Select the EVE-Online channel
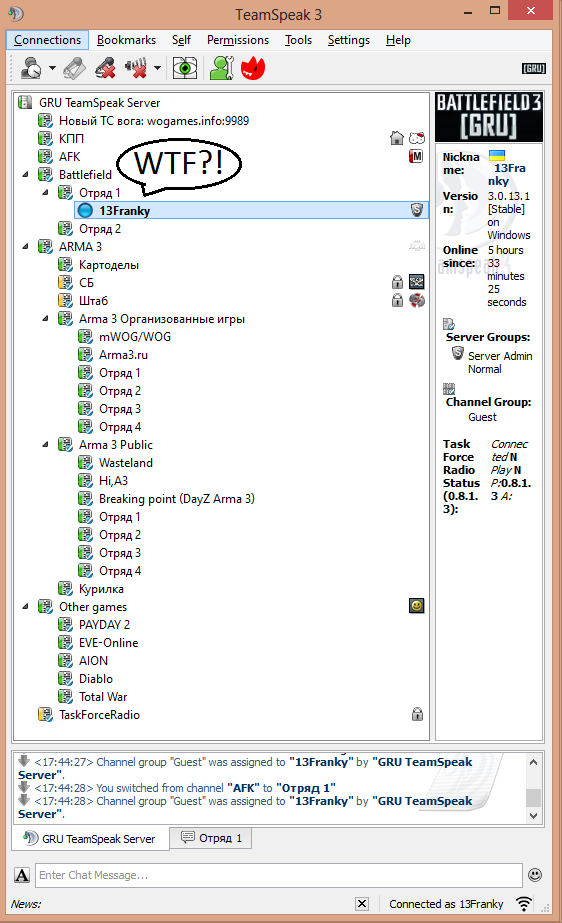The height and width of the screenshot is (923, 562). [109, 643]
